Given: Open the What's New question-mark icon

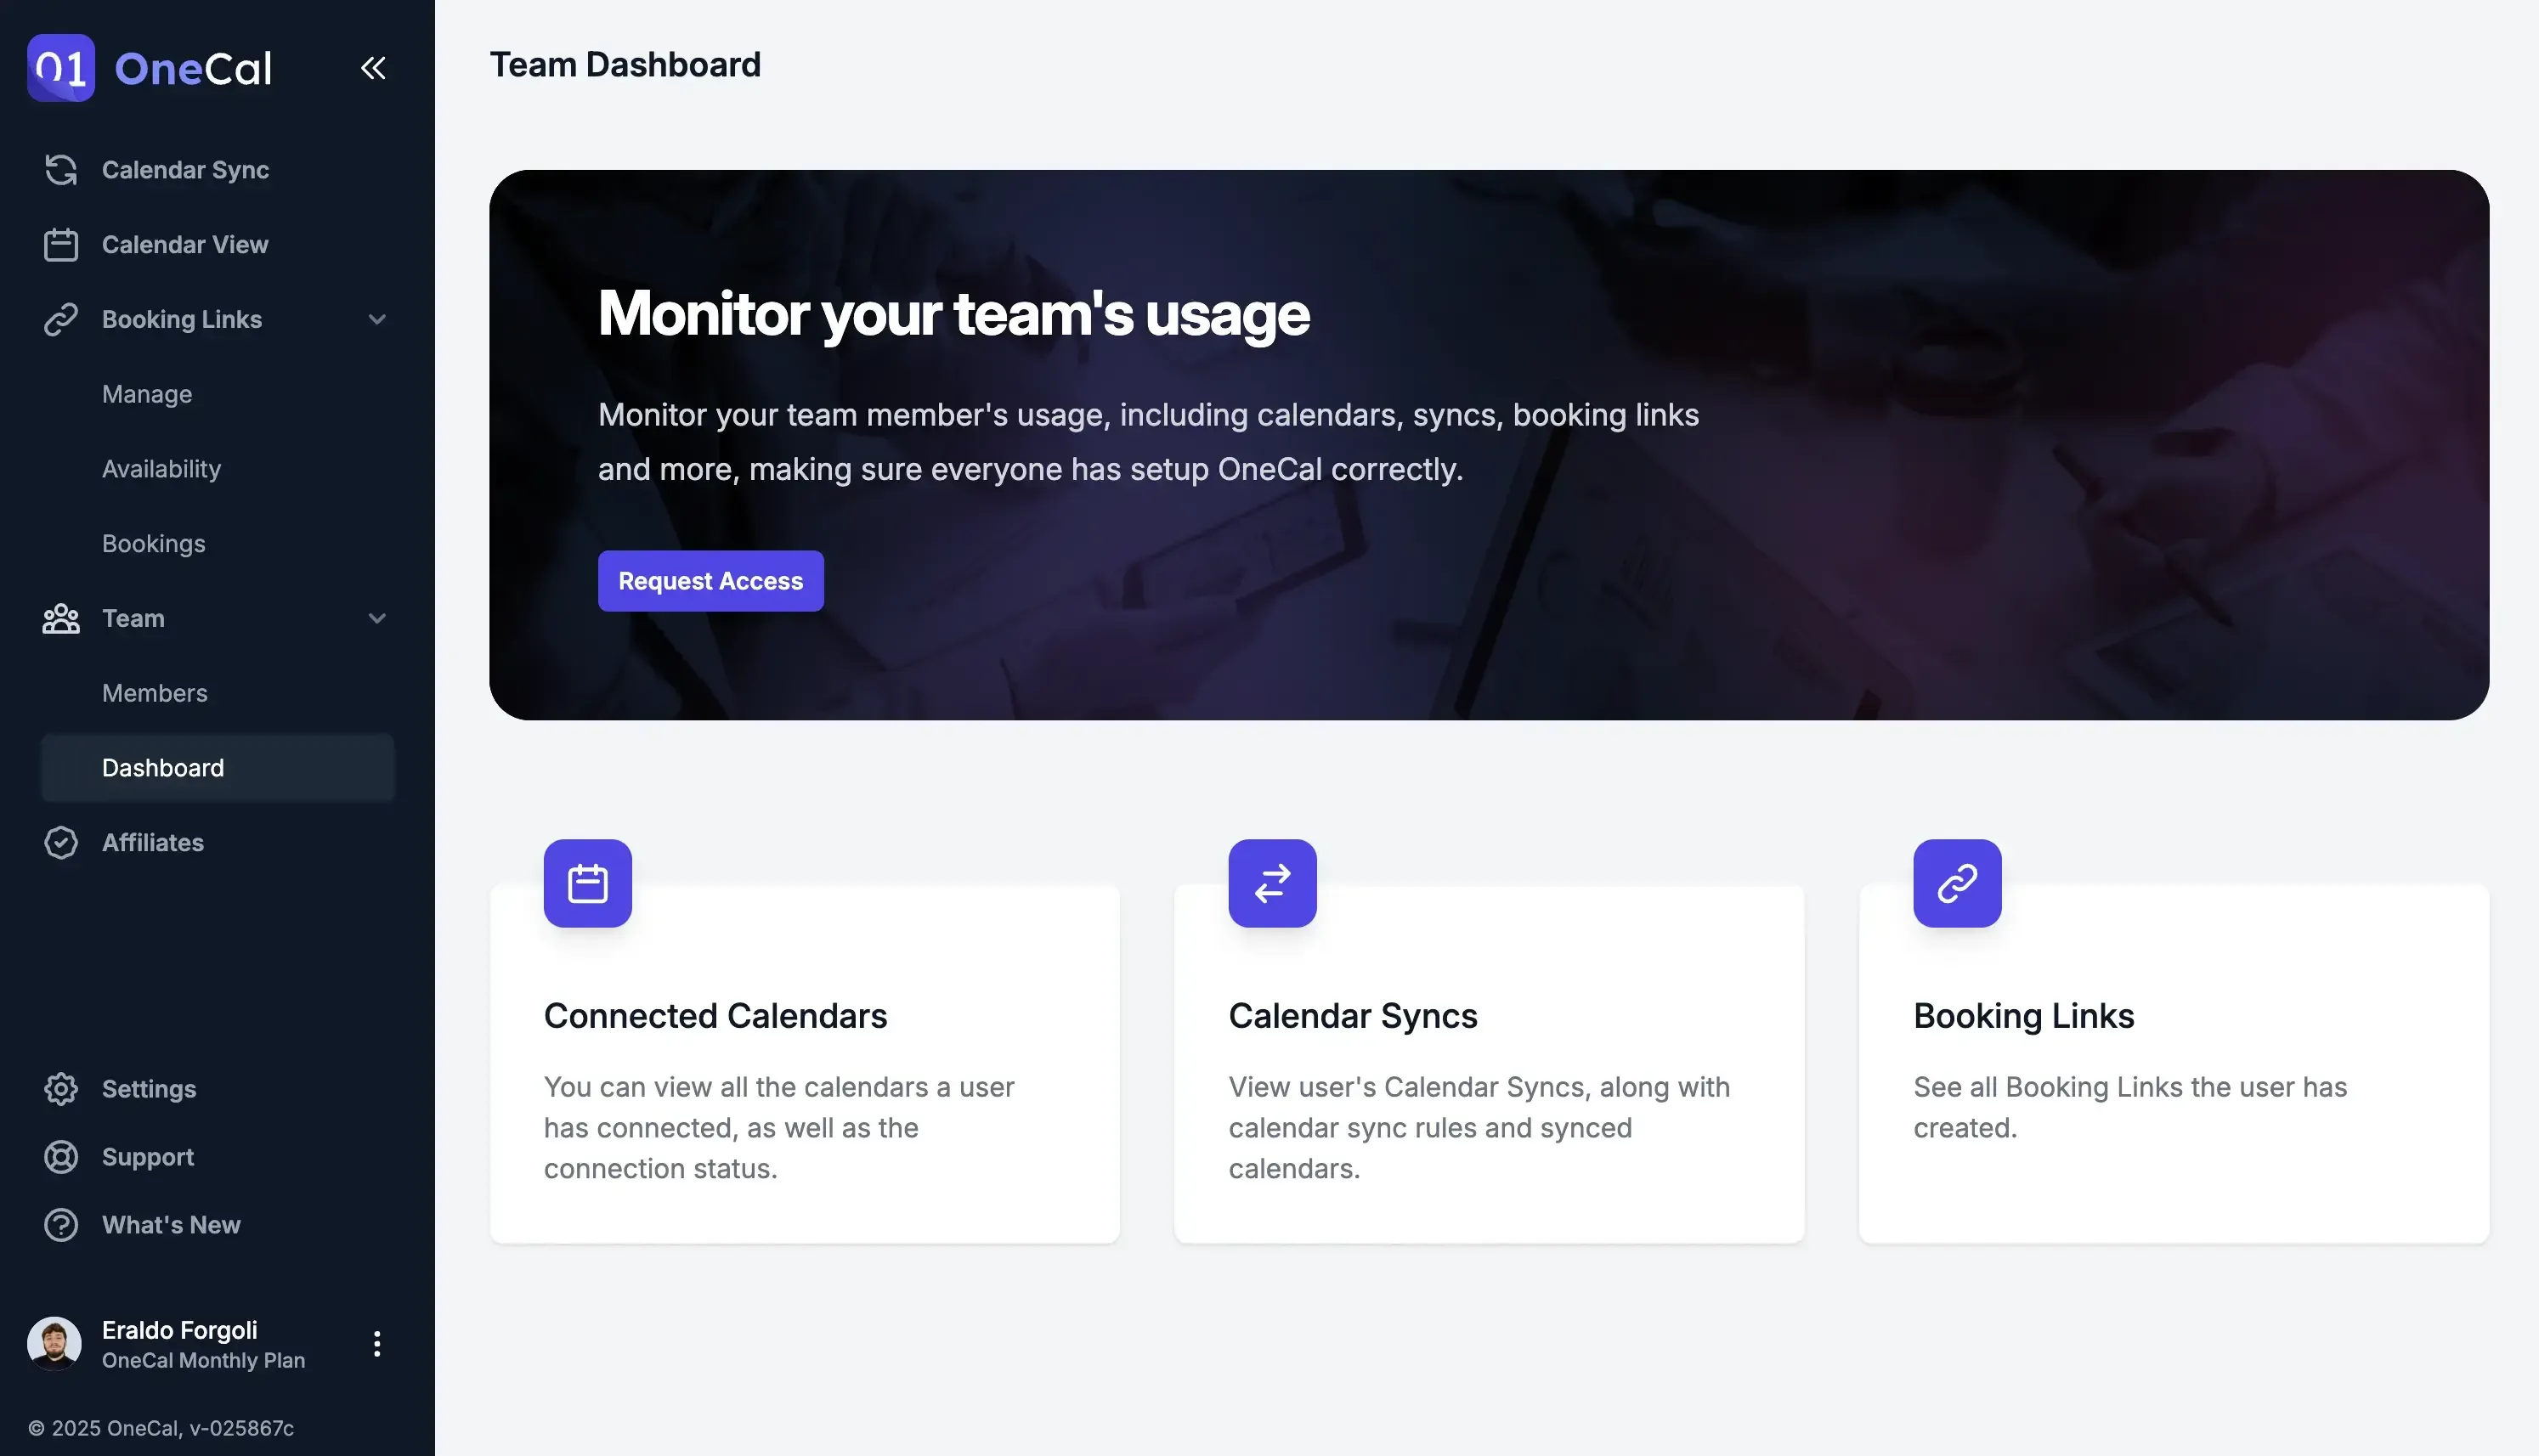Looking at the screenshot, I should coord(61,1224).
